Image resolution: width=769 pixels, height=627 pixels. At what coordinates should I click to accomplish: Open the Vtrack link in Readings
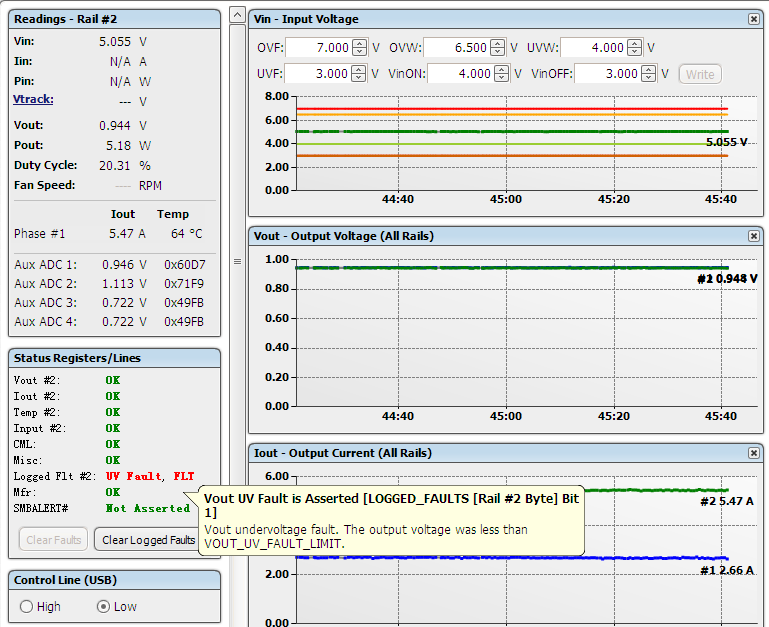[33, 99]
